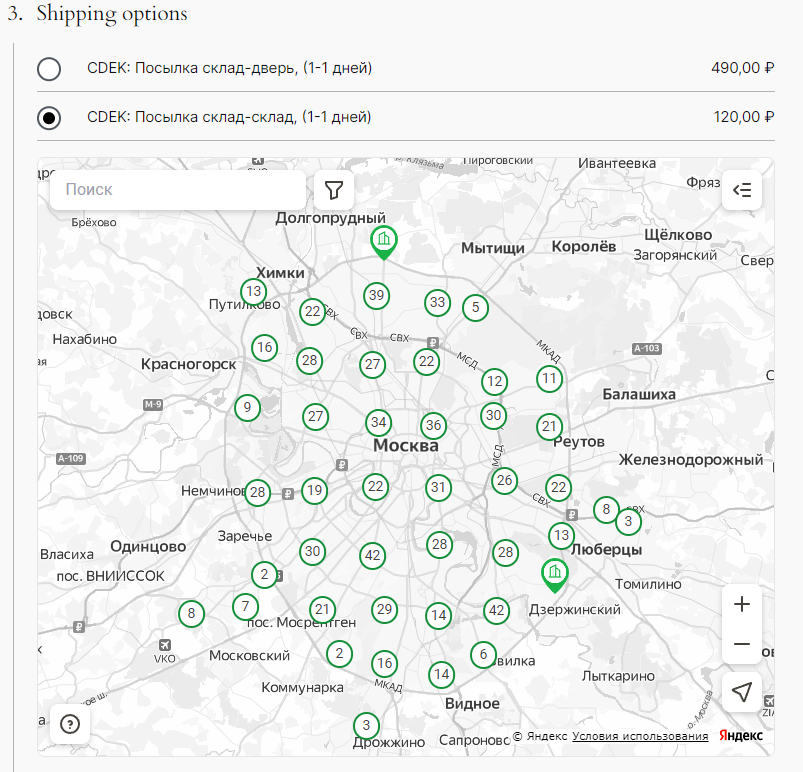The width and height of the screenshot is (803, 772).
Task: Open cluster 3 above Дрожжино
Action: click(366, 725)
